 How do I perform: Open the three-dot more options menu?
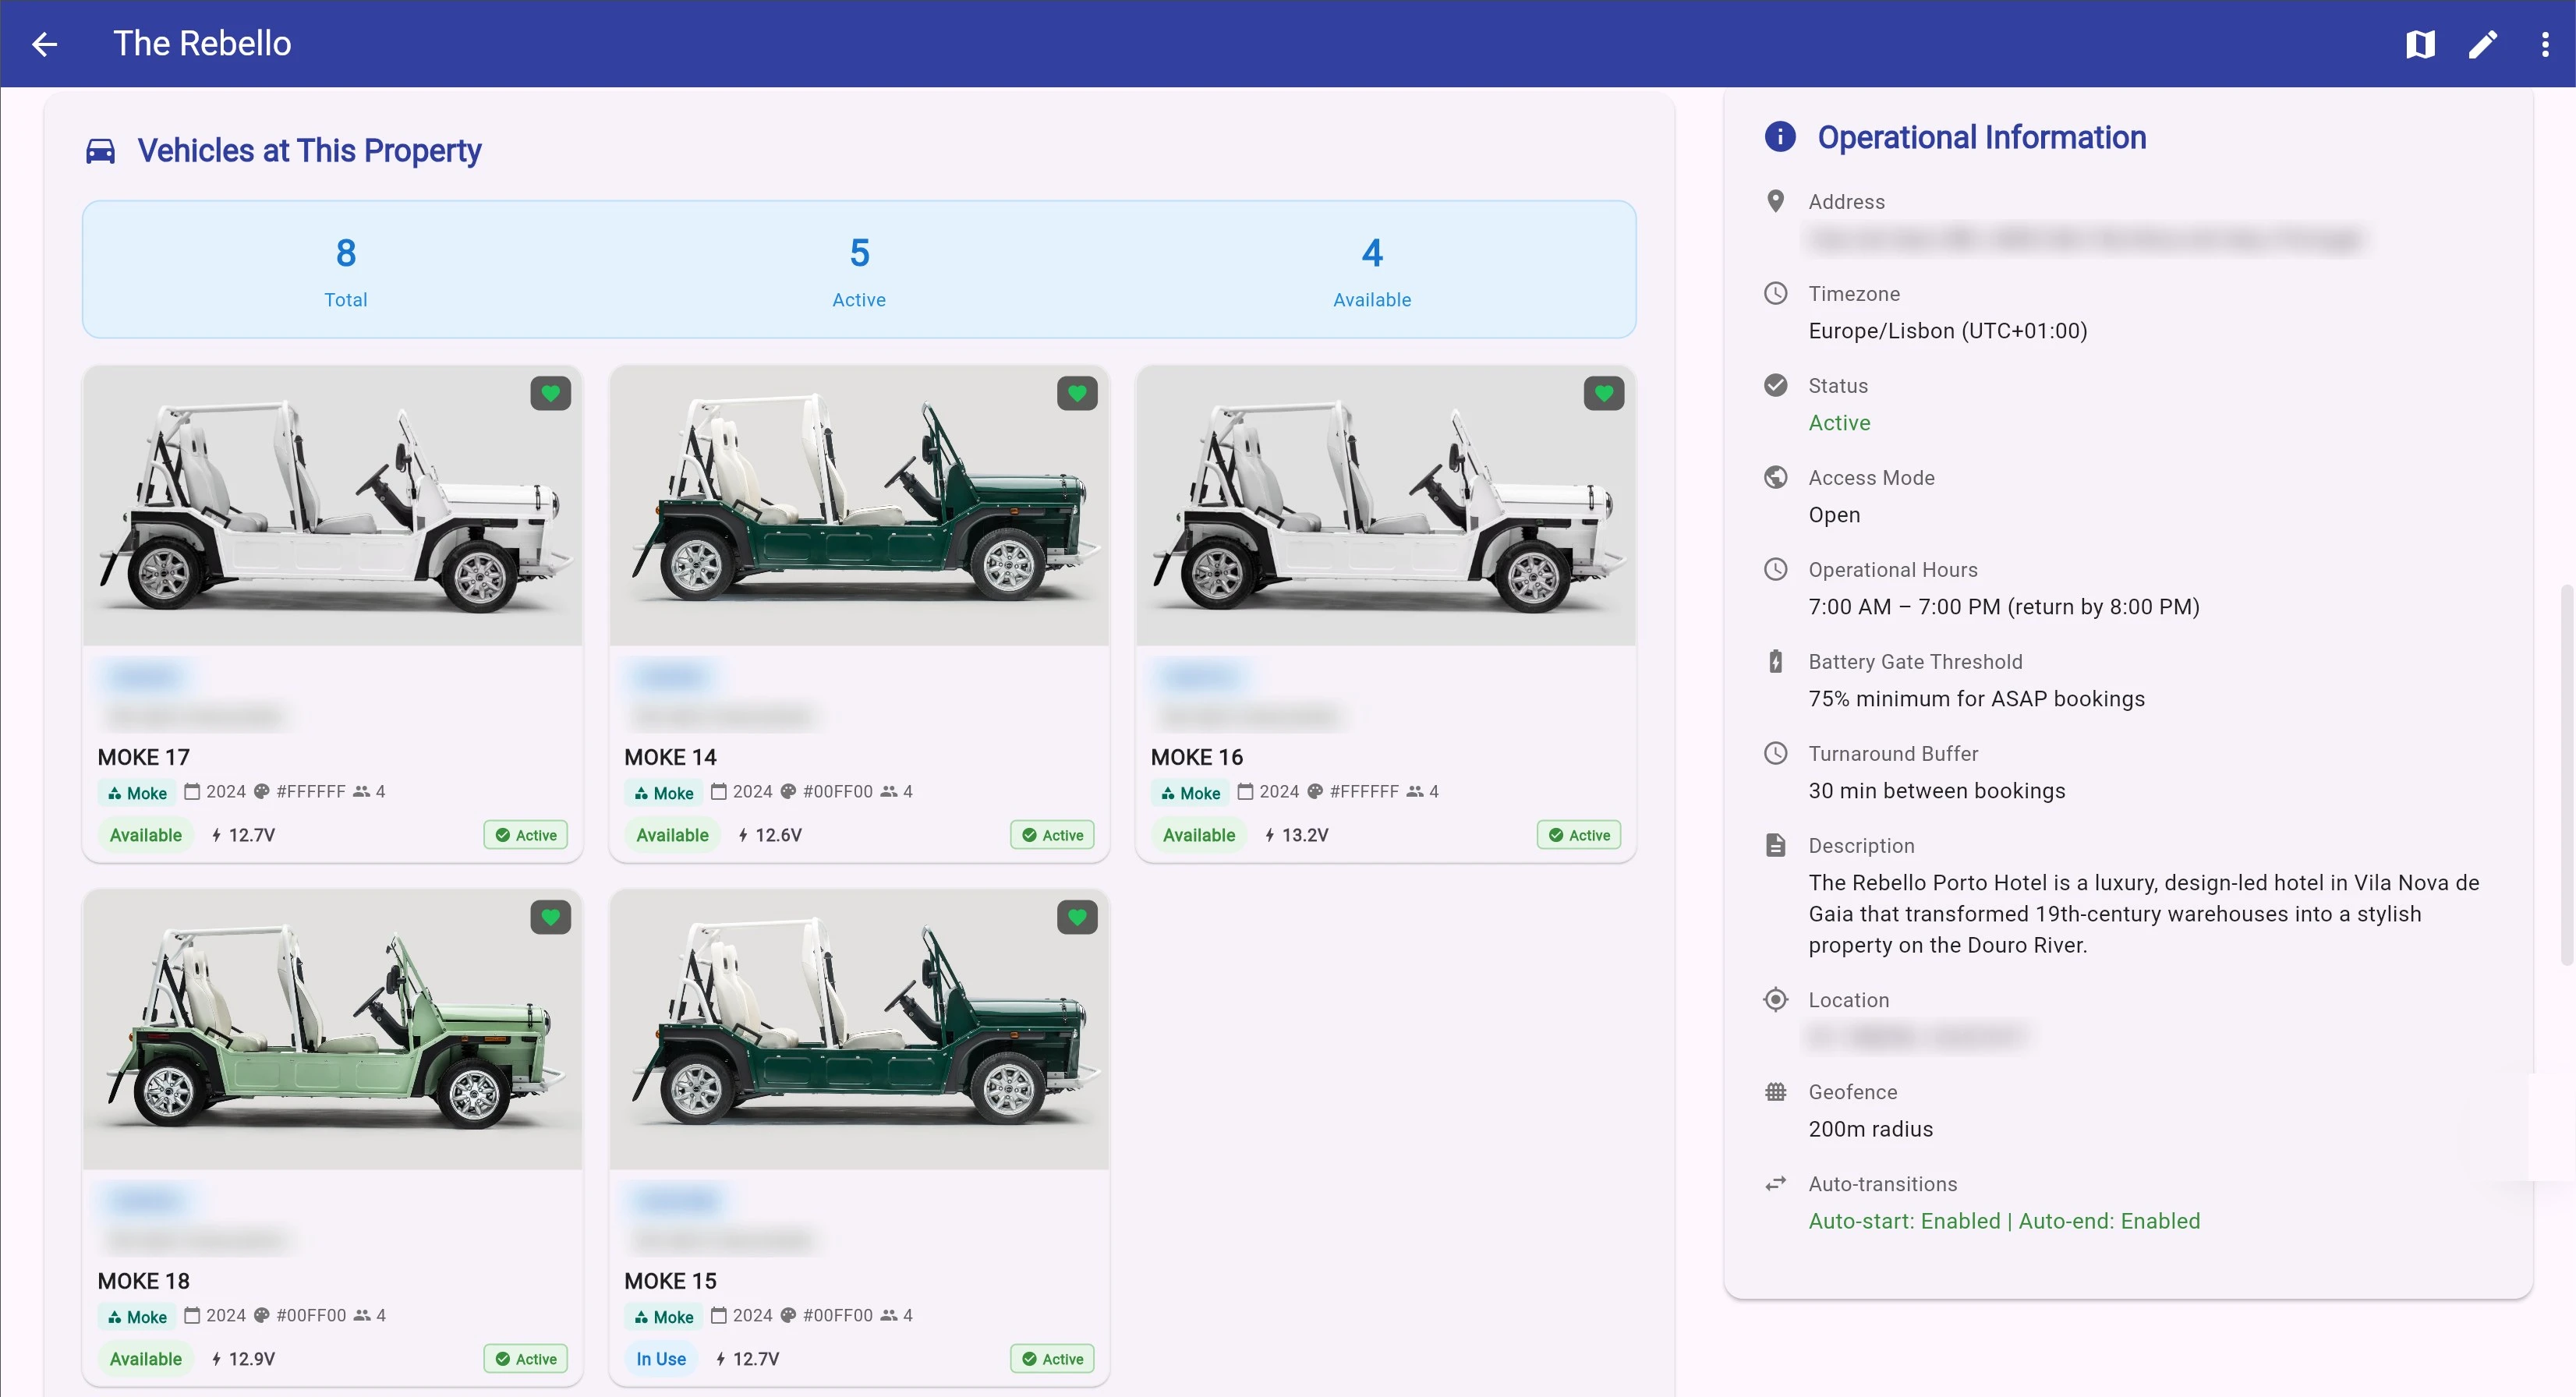click(2545, 44)
